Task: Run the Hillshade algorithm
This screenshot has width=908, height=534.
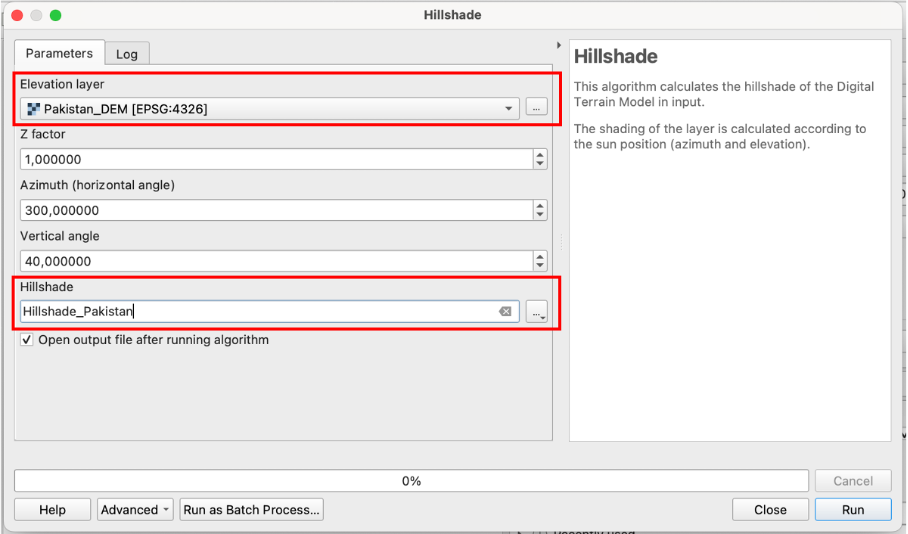Action: click(x=853, y=510)
